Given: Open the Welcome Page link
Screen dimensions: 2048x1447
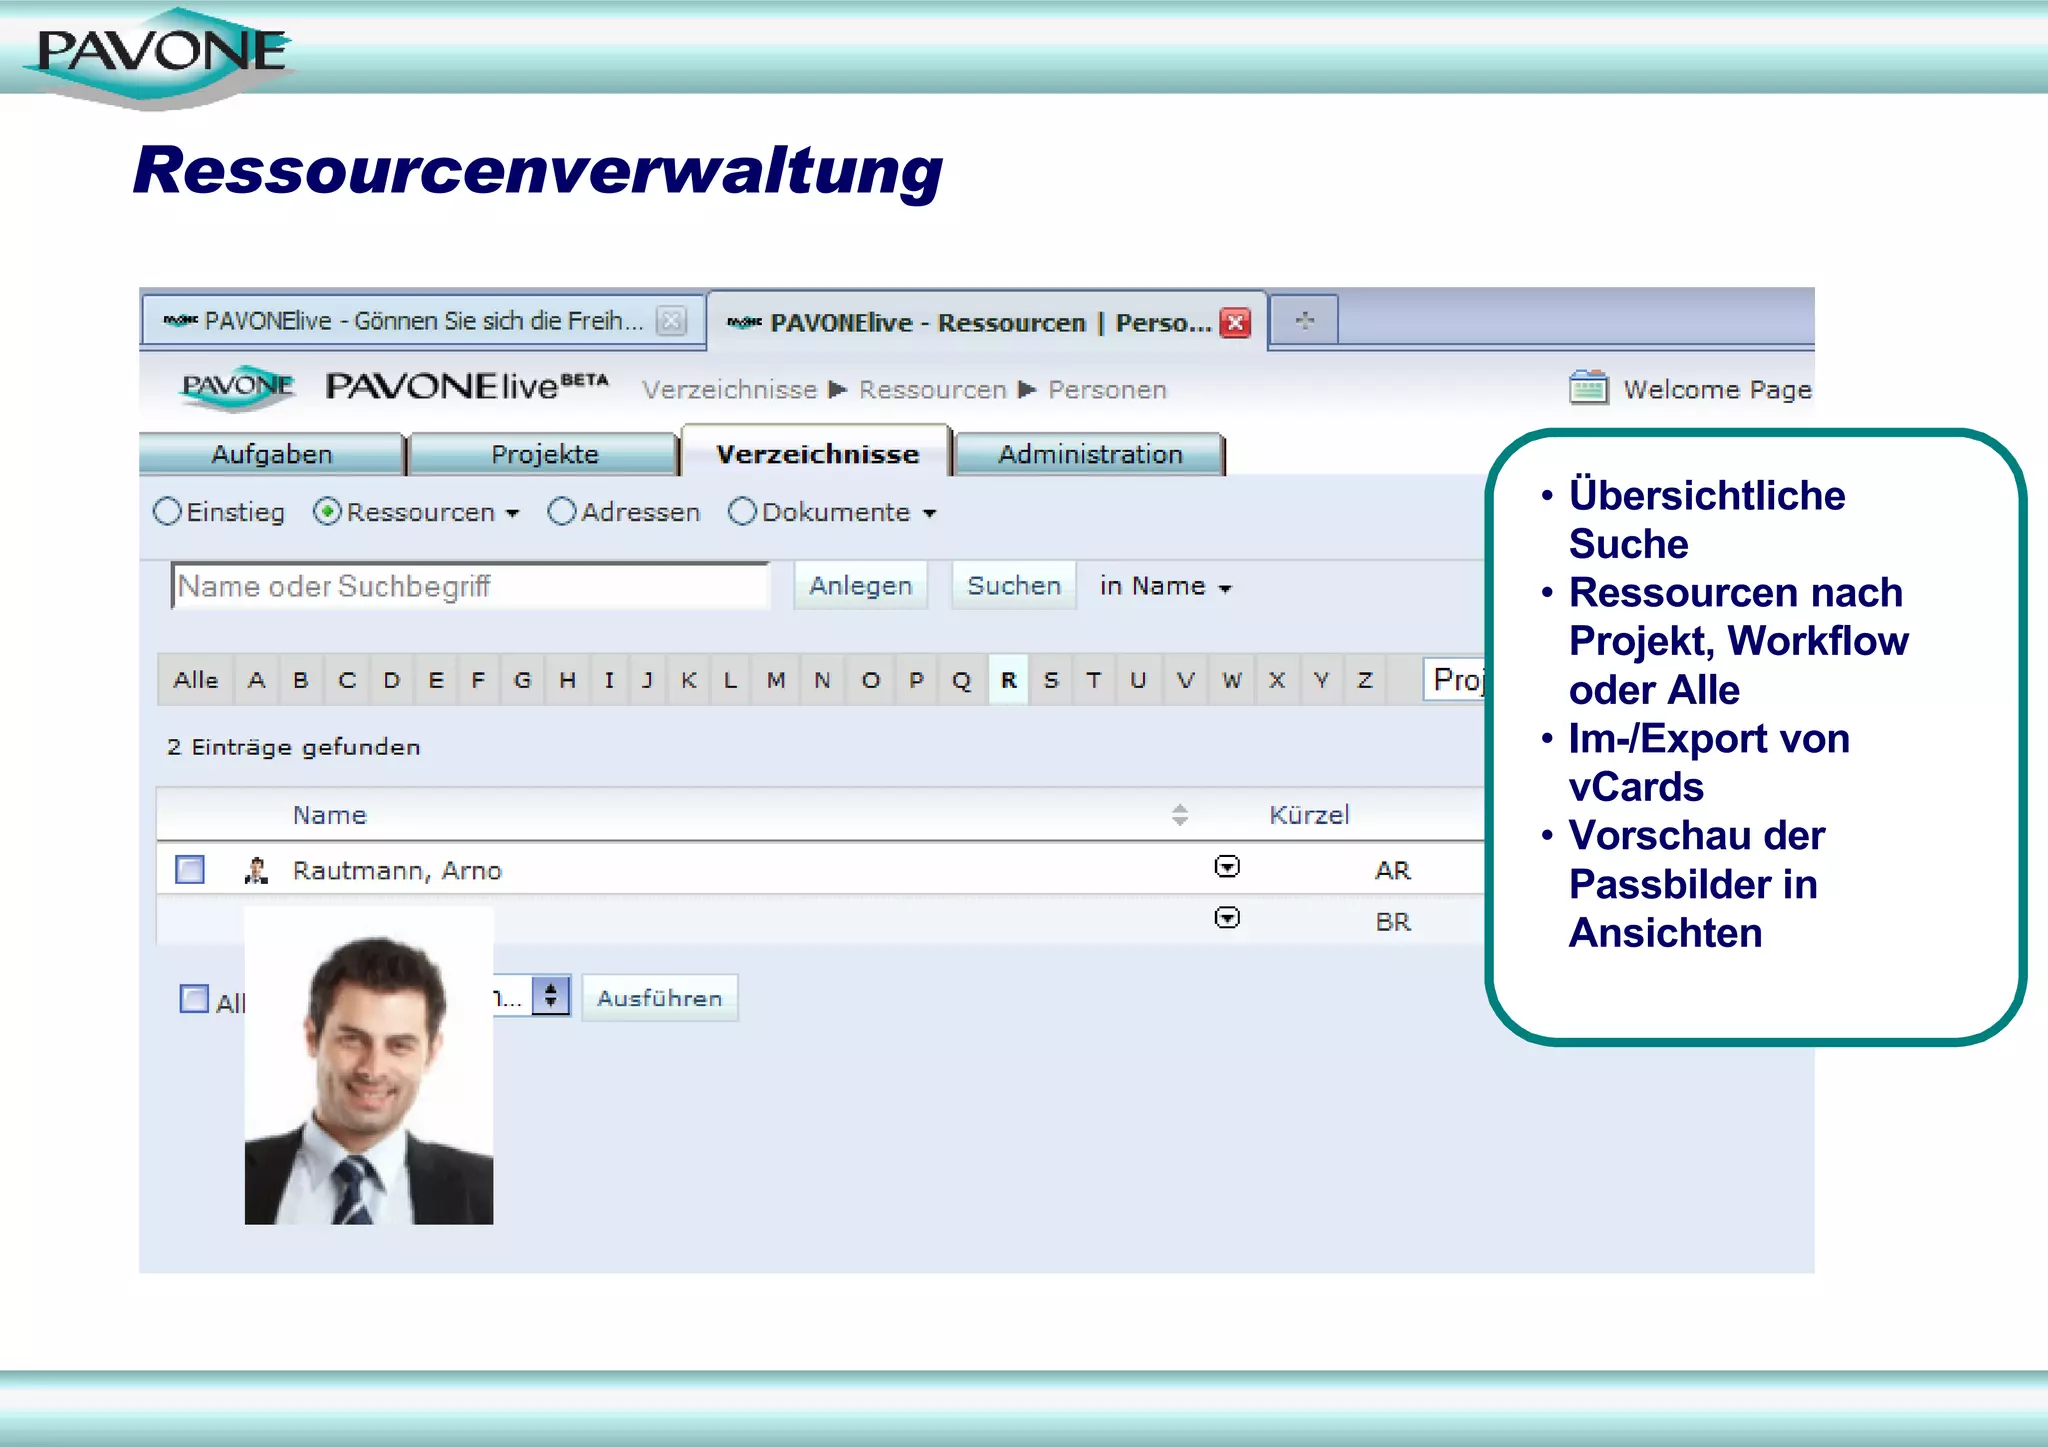Looking at the screenshot, I should tap(1717, 389).
